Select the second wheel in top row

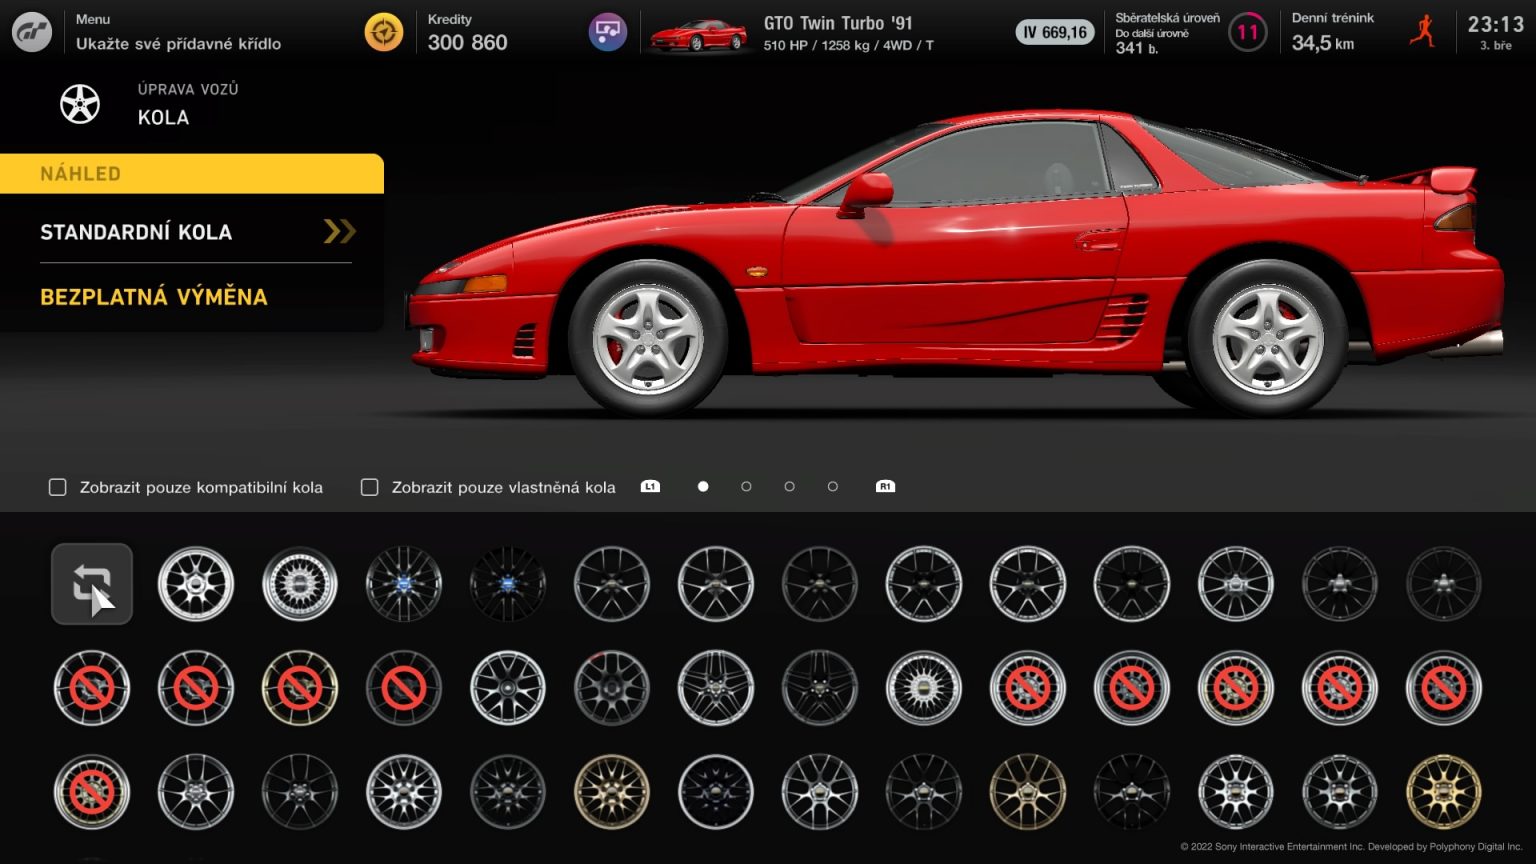196,584
